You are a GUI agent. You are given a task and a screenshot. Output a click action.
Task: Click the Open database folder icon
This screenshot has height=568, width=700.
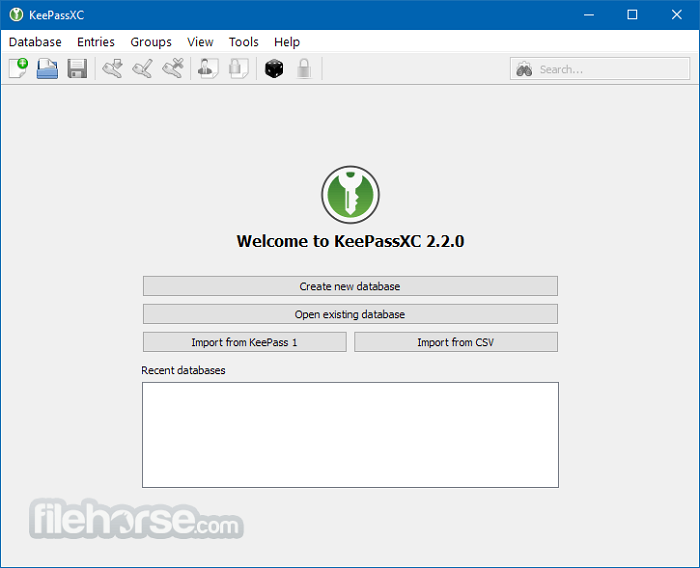[x=47, y=69]
